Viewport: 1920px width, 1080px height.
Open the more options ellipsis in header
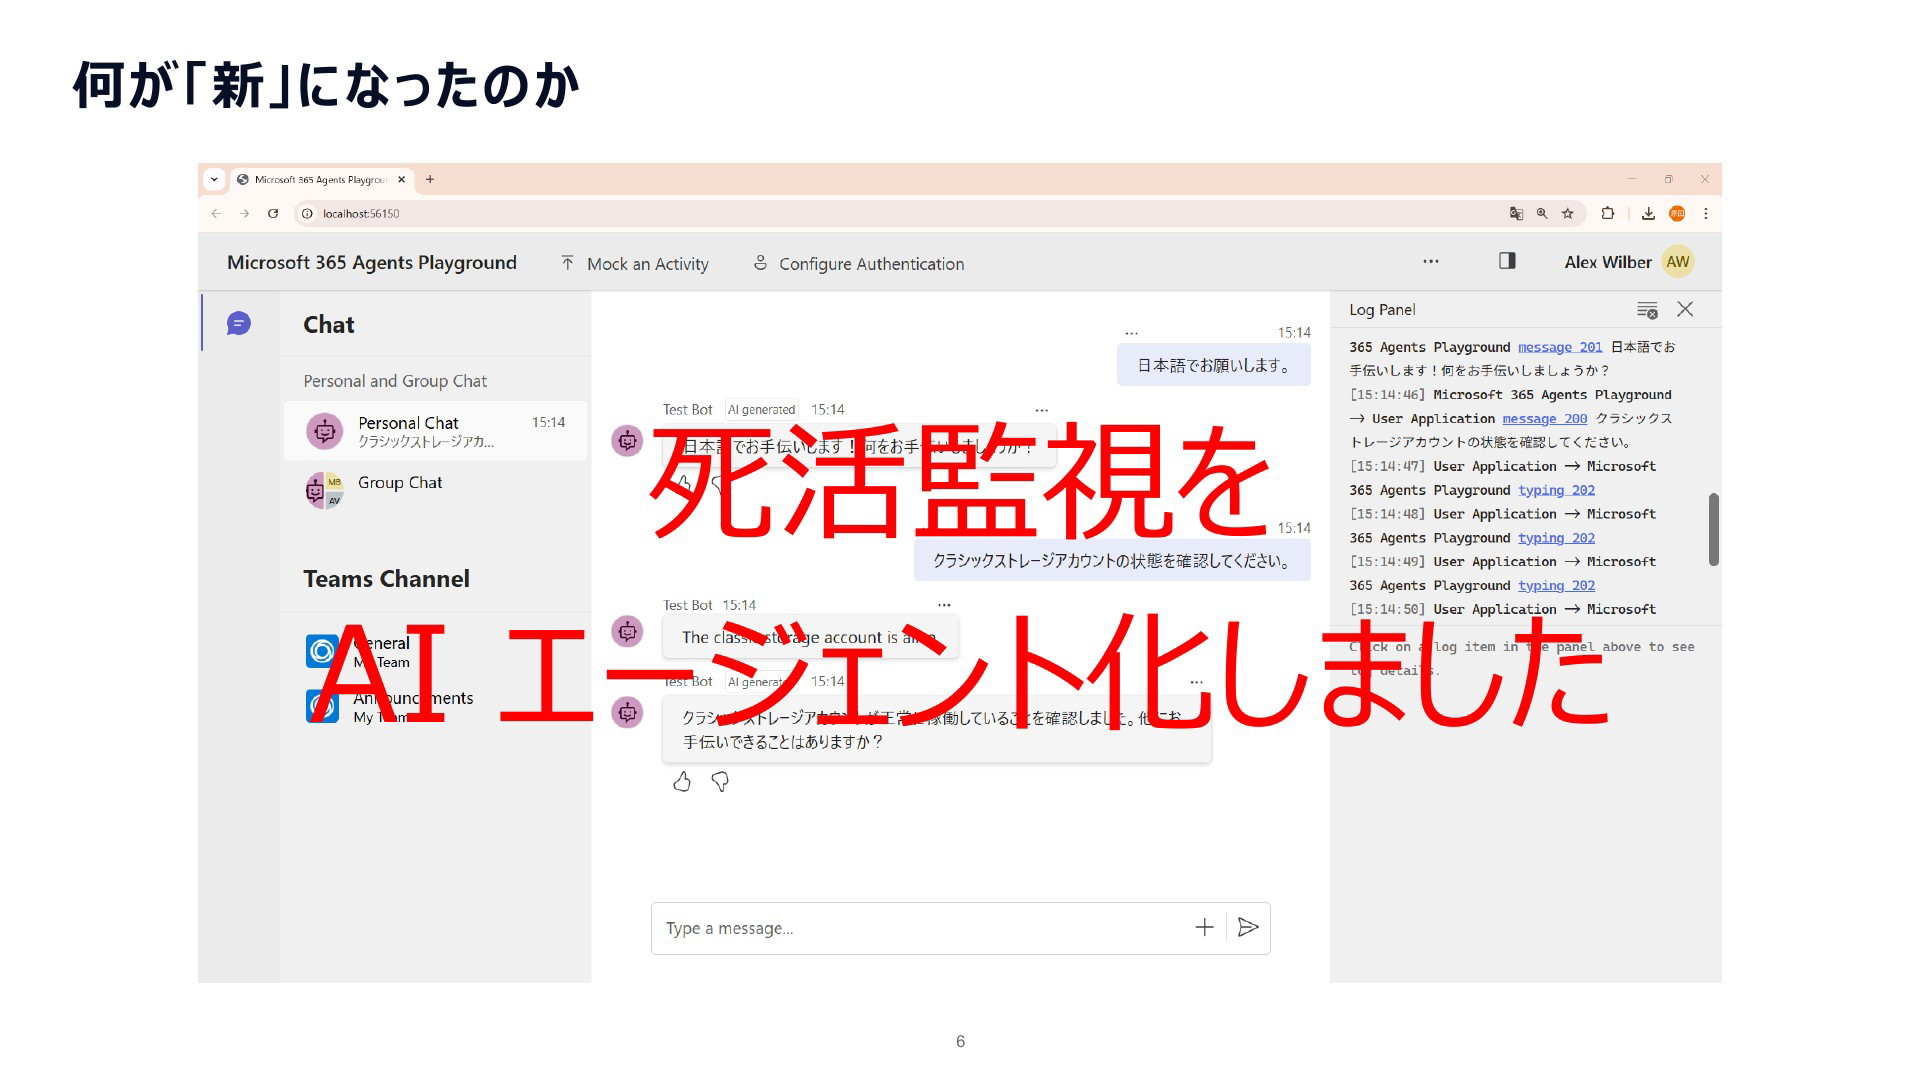[x=1431, y=262]
